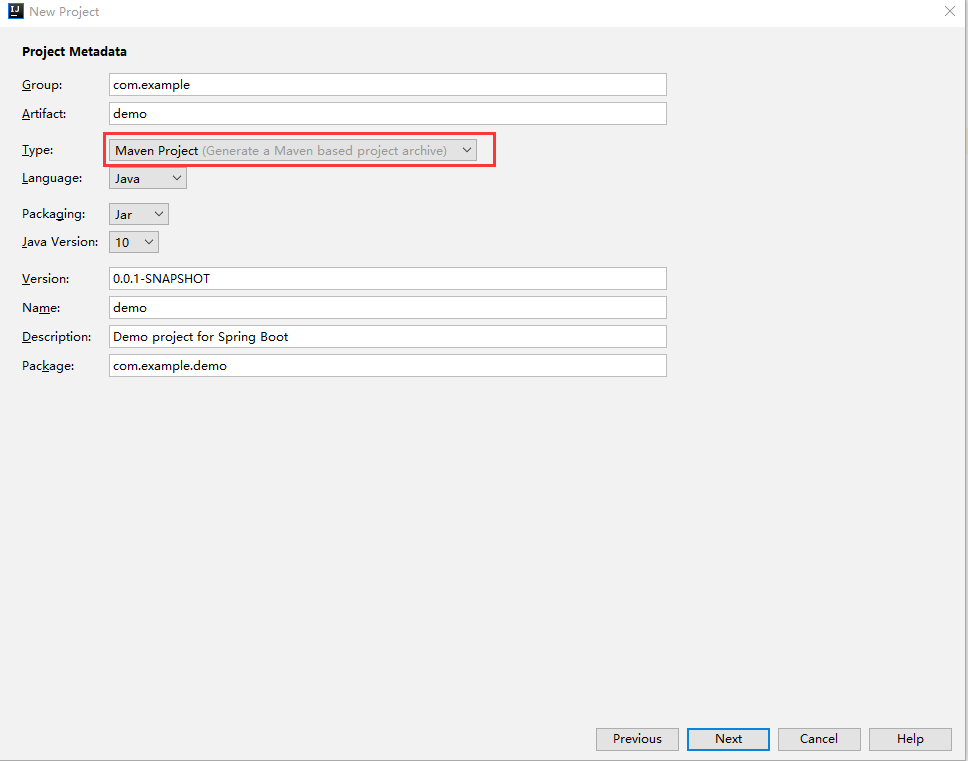This screenshot has height=761, width=968.
Task: Click the Group field containing com.example
Action: 388,85
